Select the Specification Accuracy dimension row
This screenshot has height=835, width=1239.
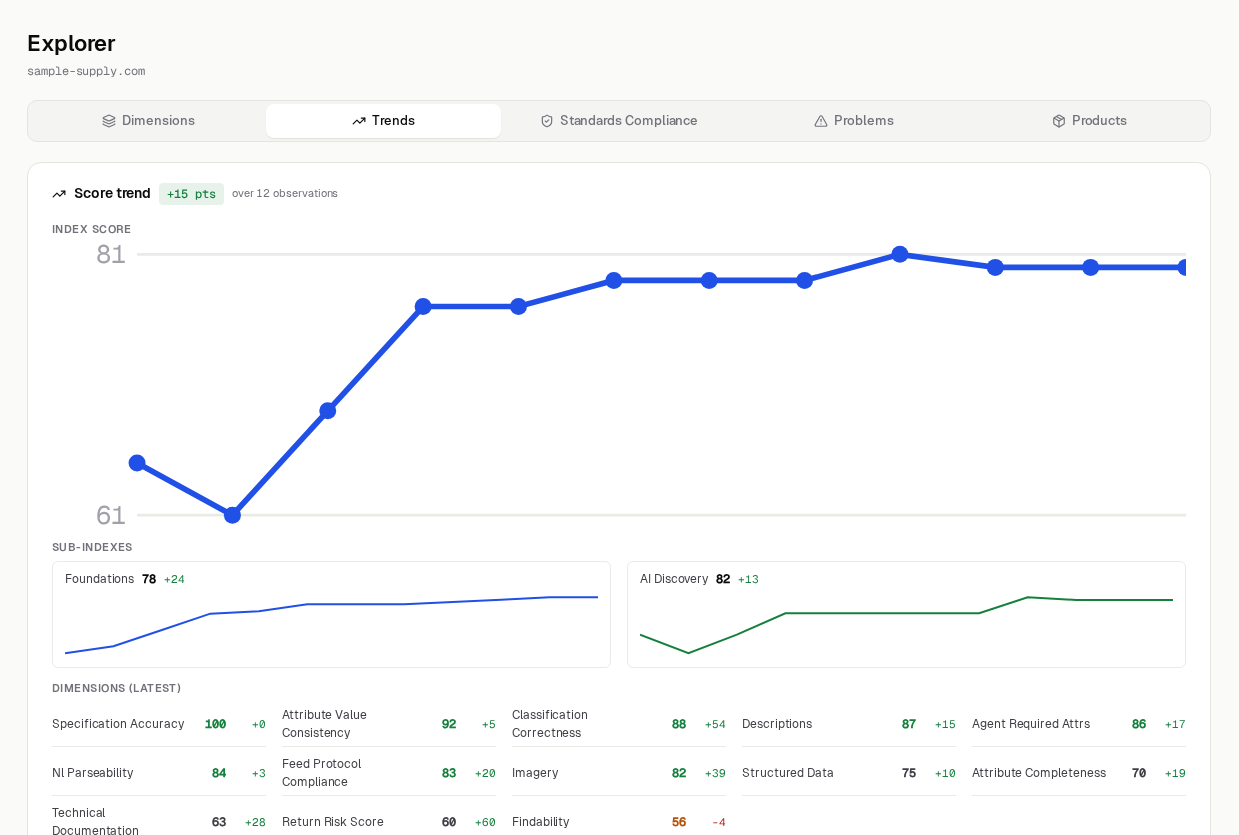pos(159,724)
